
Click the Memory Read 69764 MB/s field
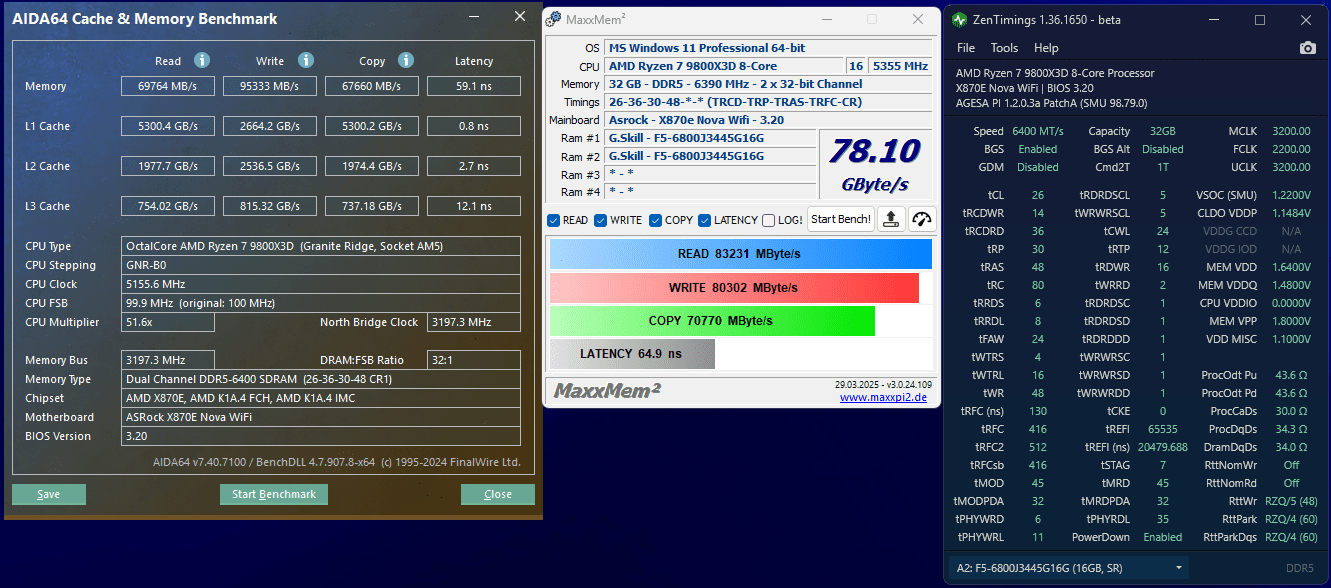(x=168, y=86)
